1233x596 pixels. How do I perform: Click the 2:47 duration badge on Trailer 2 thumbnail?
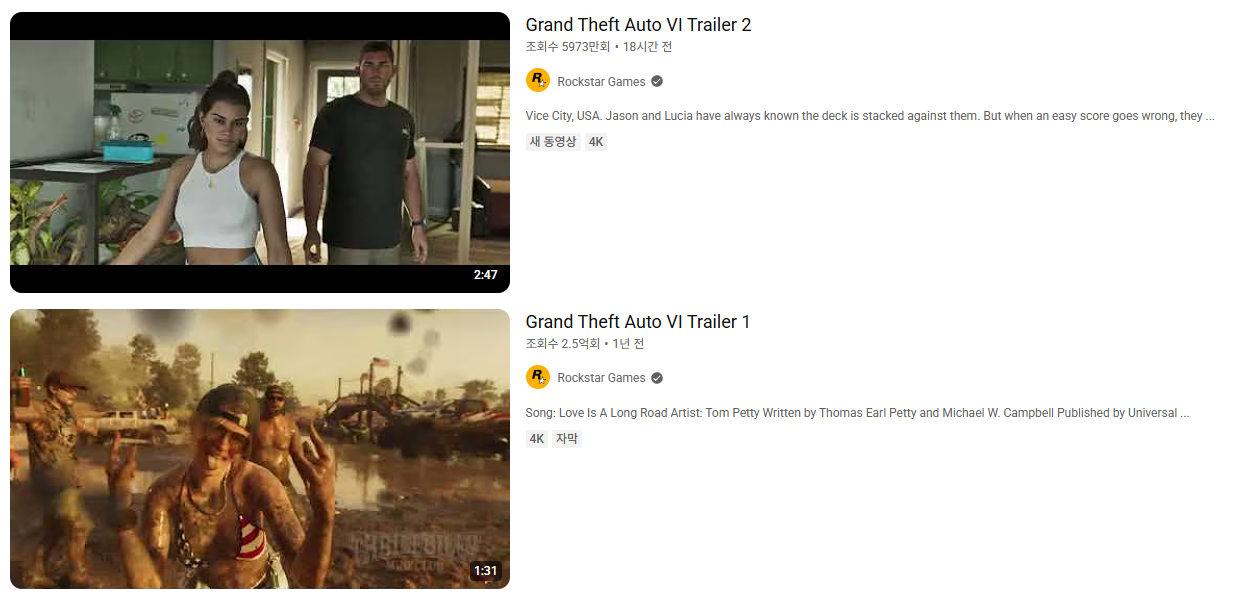tap(486, 275)
